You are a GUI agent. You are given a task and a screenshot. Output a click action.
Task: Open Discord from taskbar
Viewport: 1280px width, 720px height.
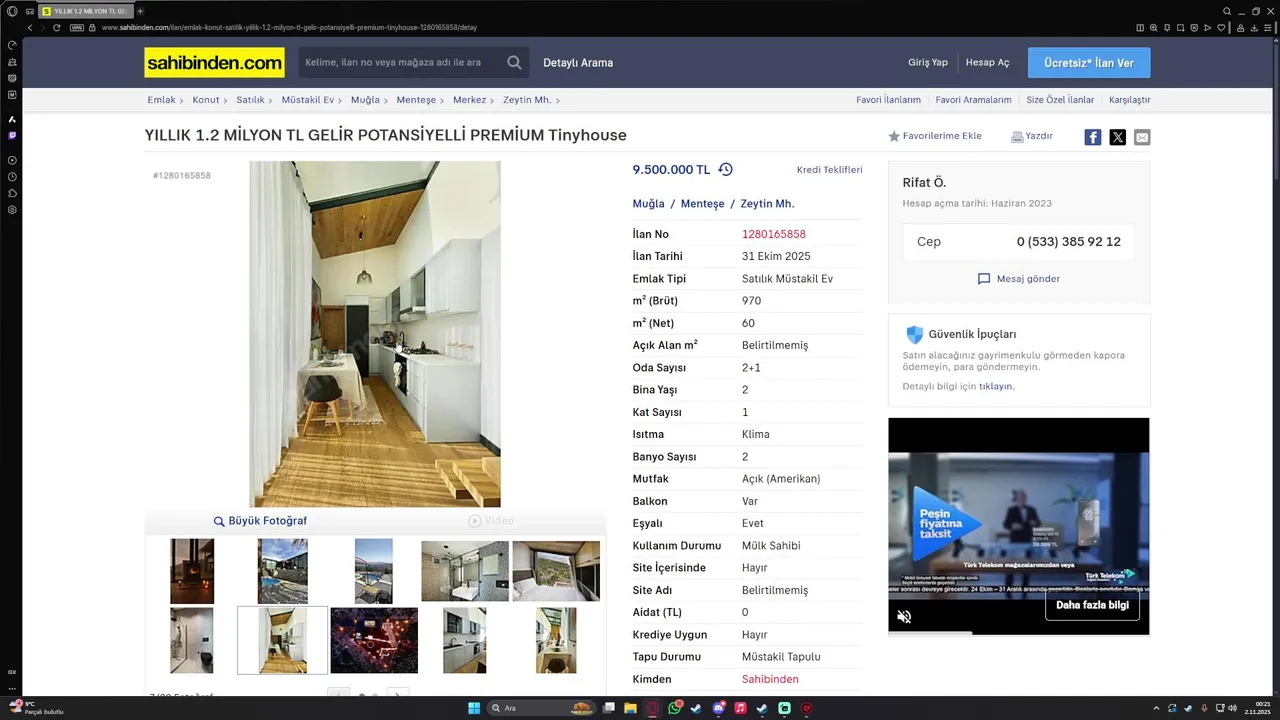click(x=718, y=708)
